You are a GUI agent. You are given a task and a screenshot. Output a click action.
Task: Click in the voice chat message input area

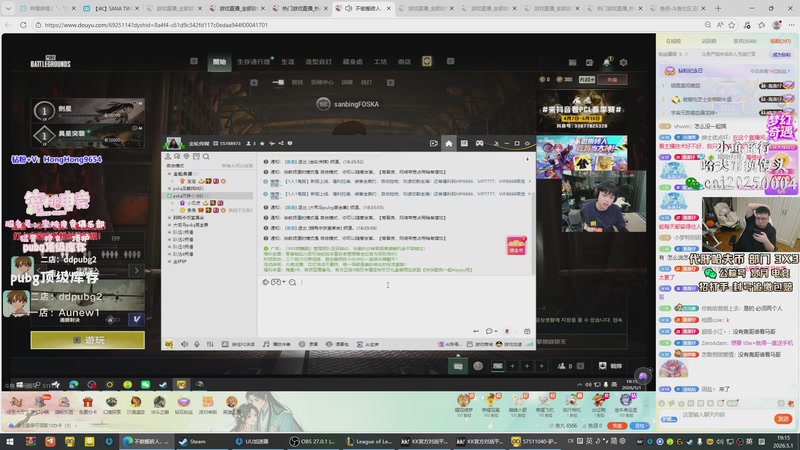396,306
